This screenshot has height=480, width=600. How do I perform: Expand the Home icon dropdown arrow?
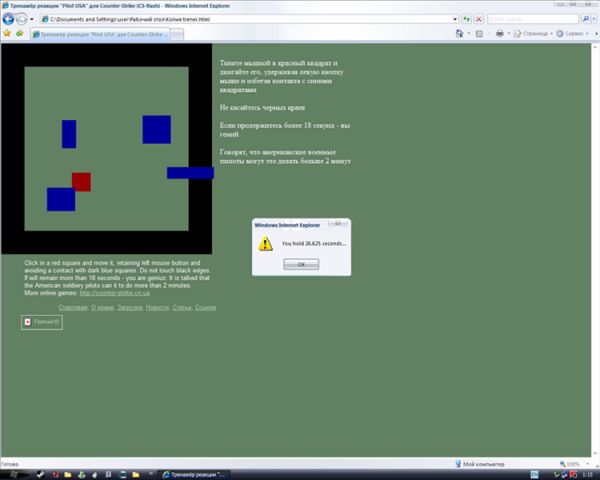click(468, 34)
